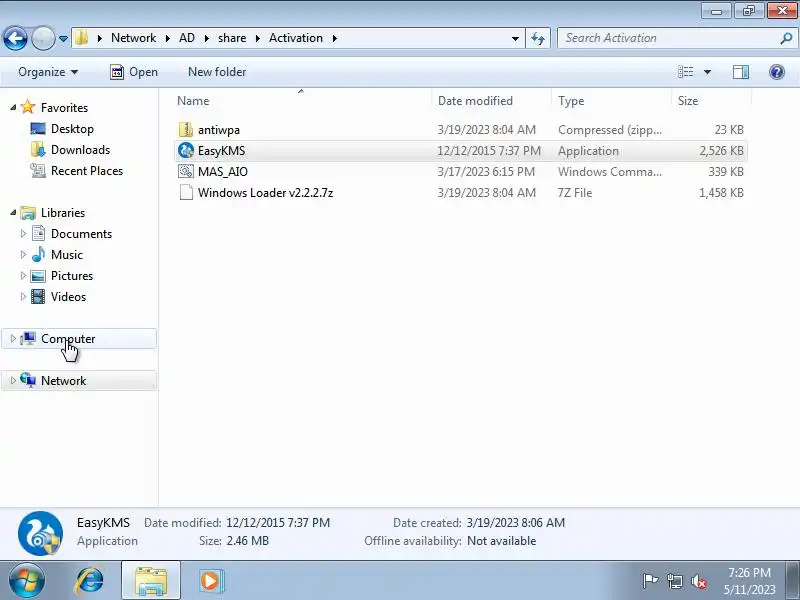This screenshot has height=600, width=800.
Task: Open the Windows Start button
Action: click(x=26, y=581)
